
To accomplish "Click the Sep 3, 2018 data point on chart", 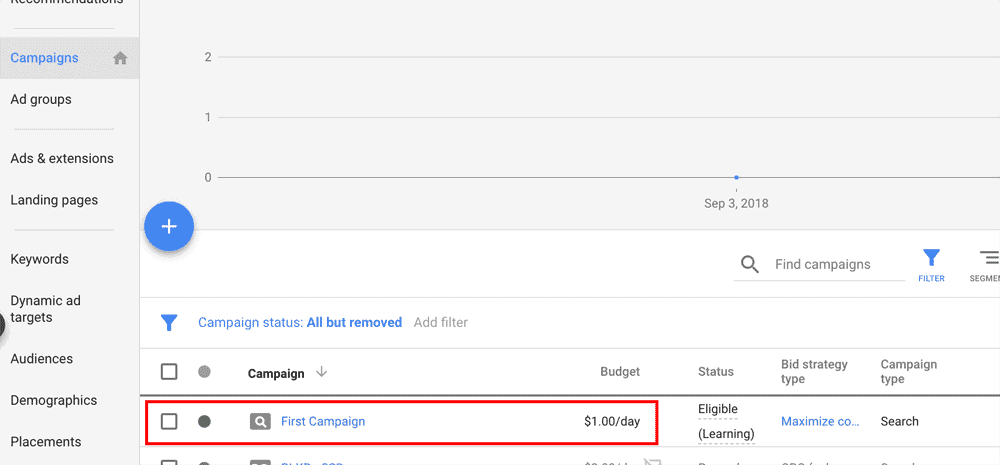I will pos(737,177).
